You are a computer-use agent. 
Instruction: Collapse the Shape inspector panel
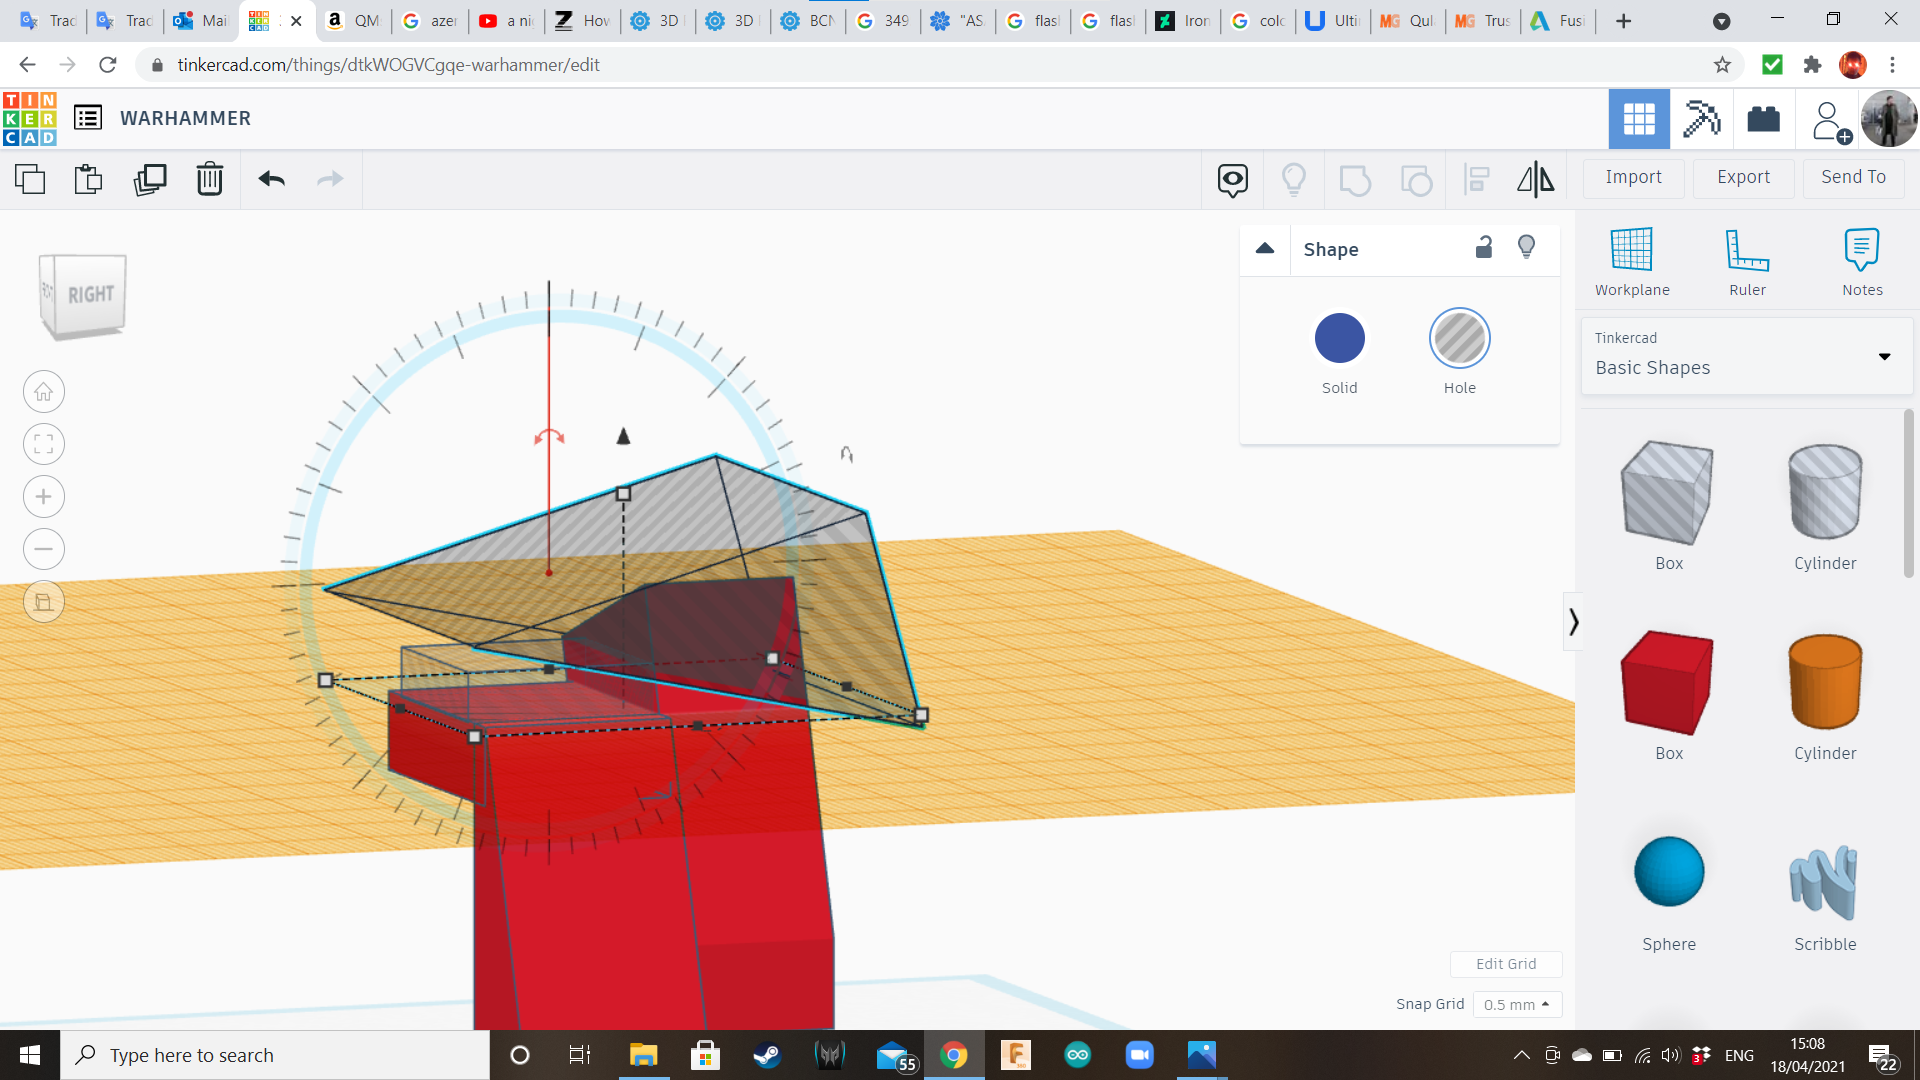click(x=1265, y=249)
